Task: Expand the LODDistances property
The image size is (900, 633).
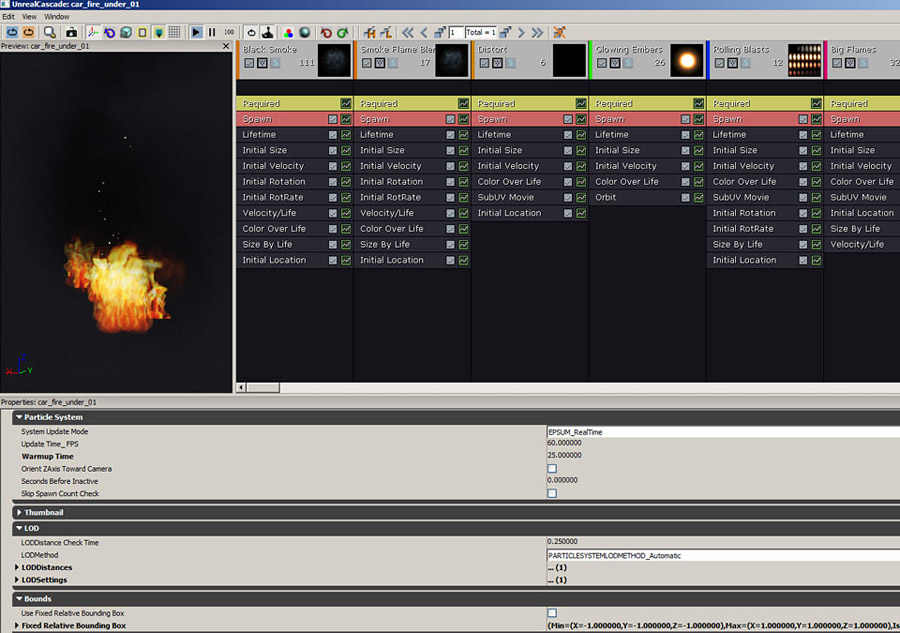Action: [x=17, y=567]
